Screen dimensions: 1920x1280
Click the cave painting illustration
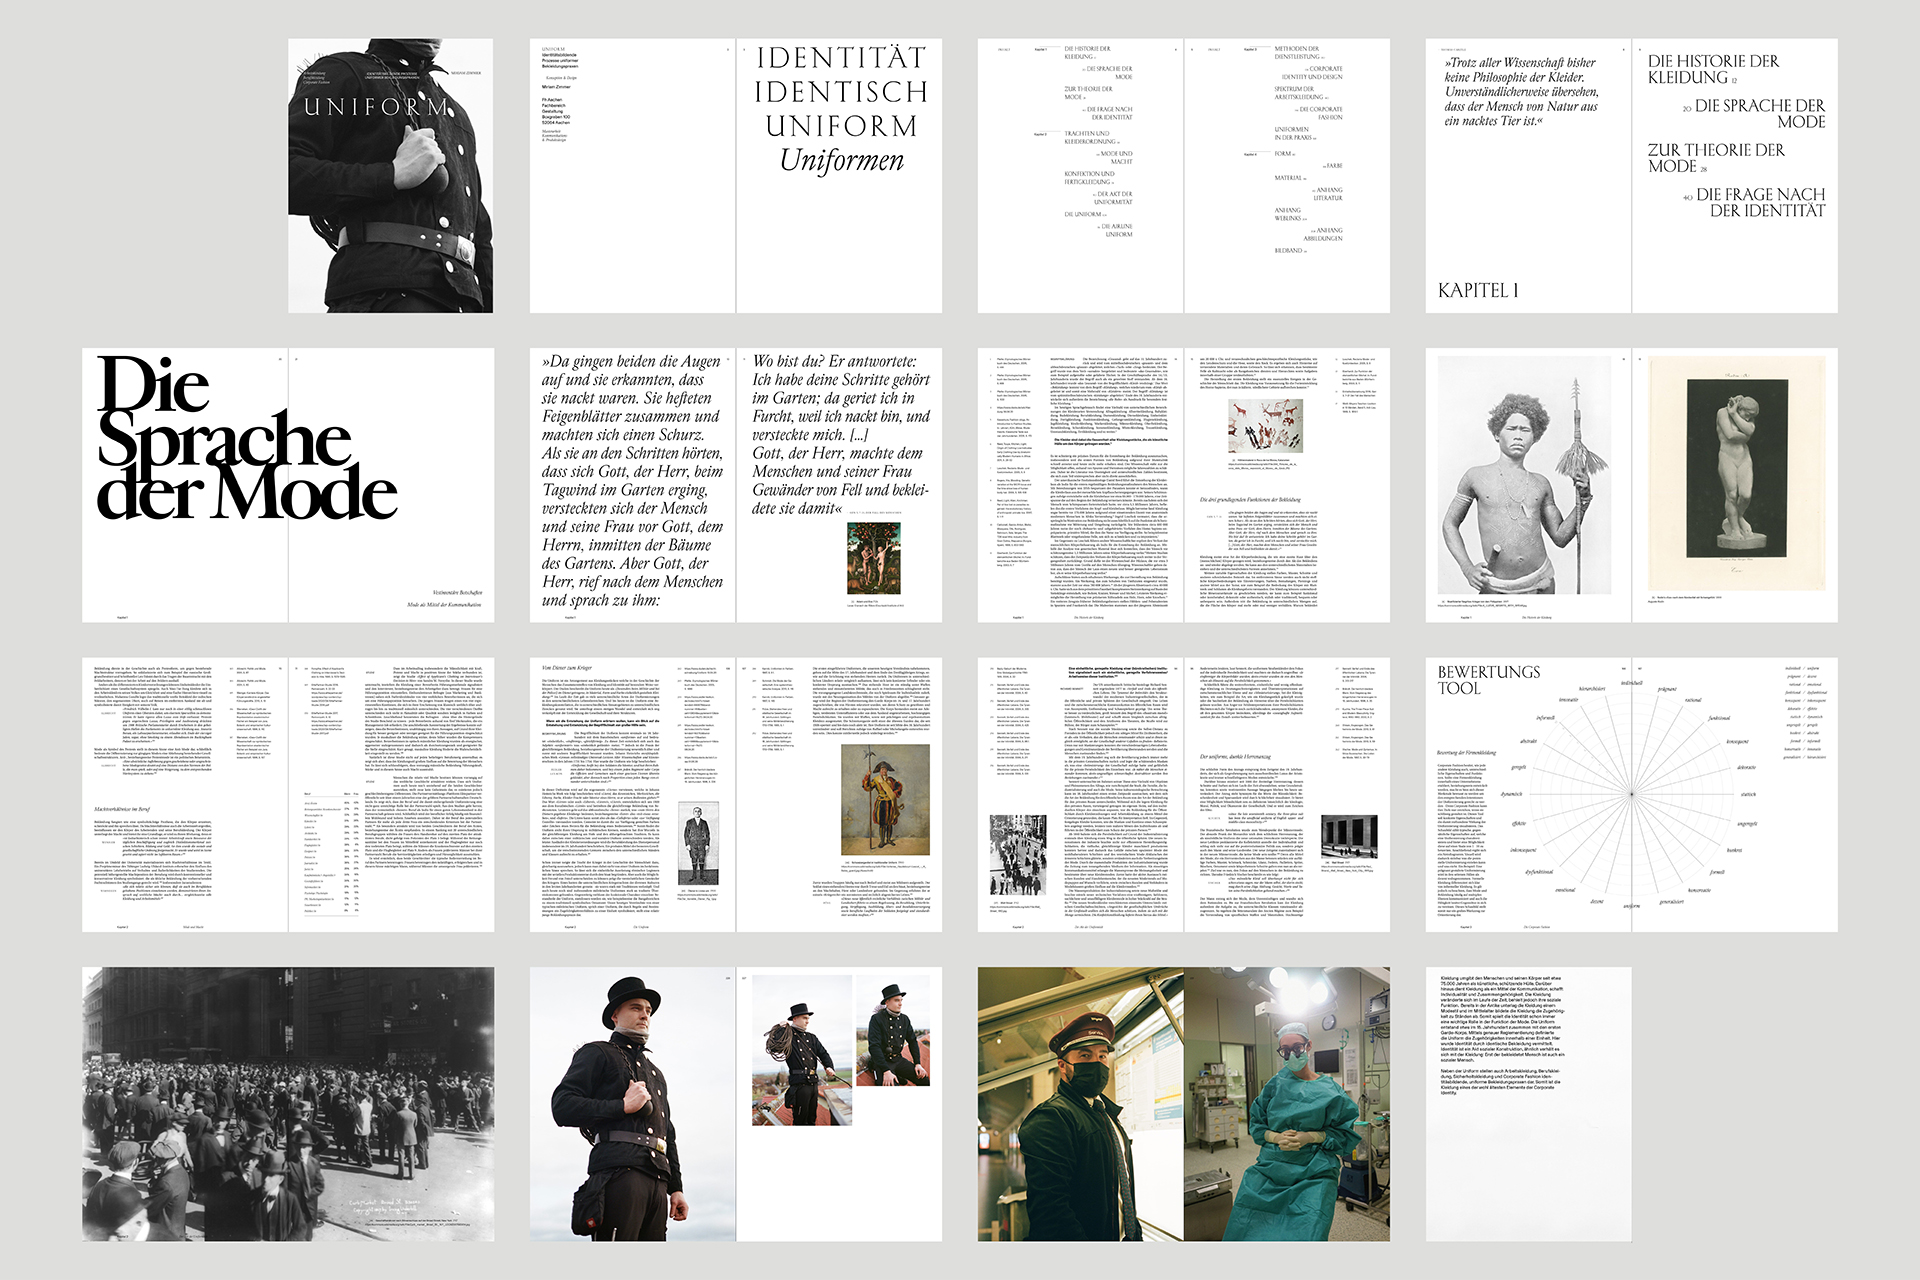pyautogui.click(x=1263, y=425)
